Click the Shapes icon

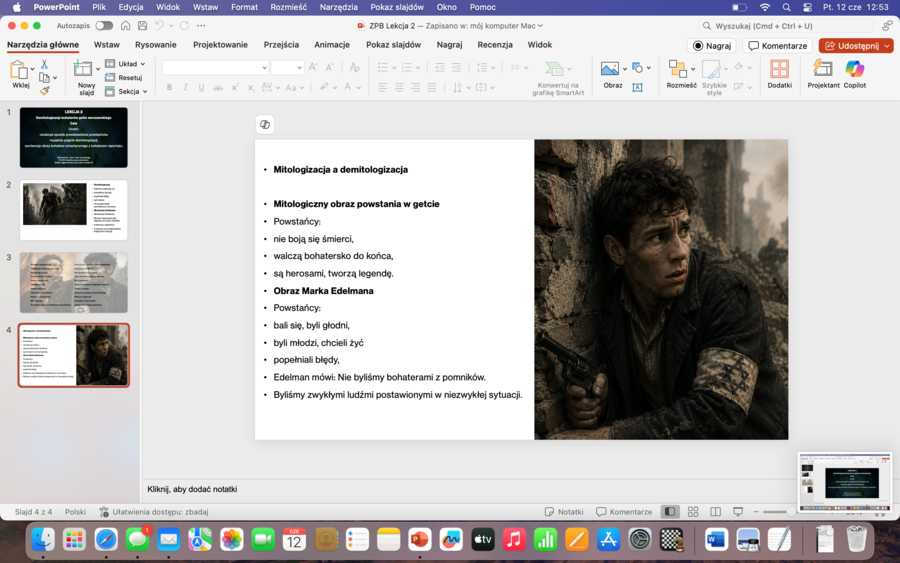[637, 68]
